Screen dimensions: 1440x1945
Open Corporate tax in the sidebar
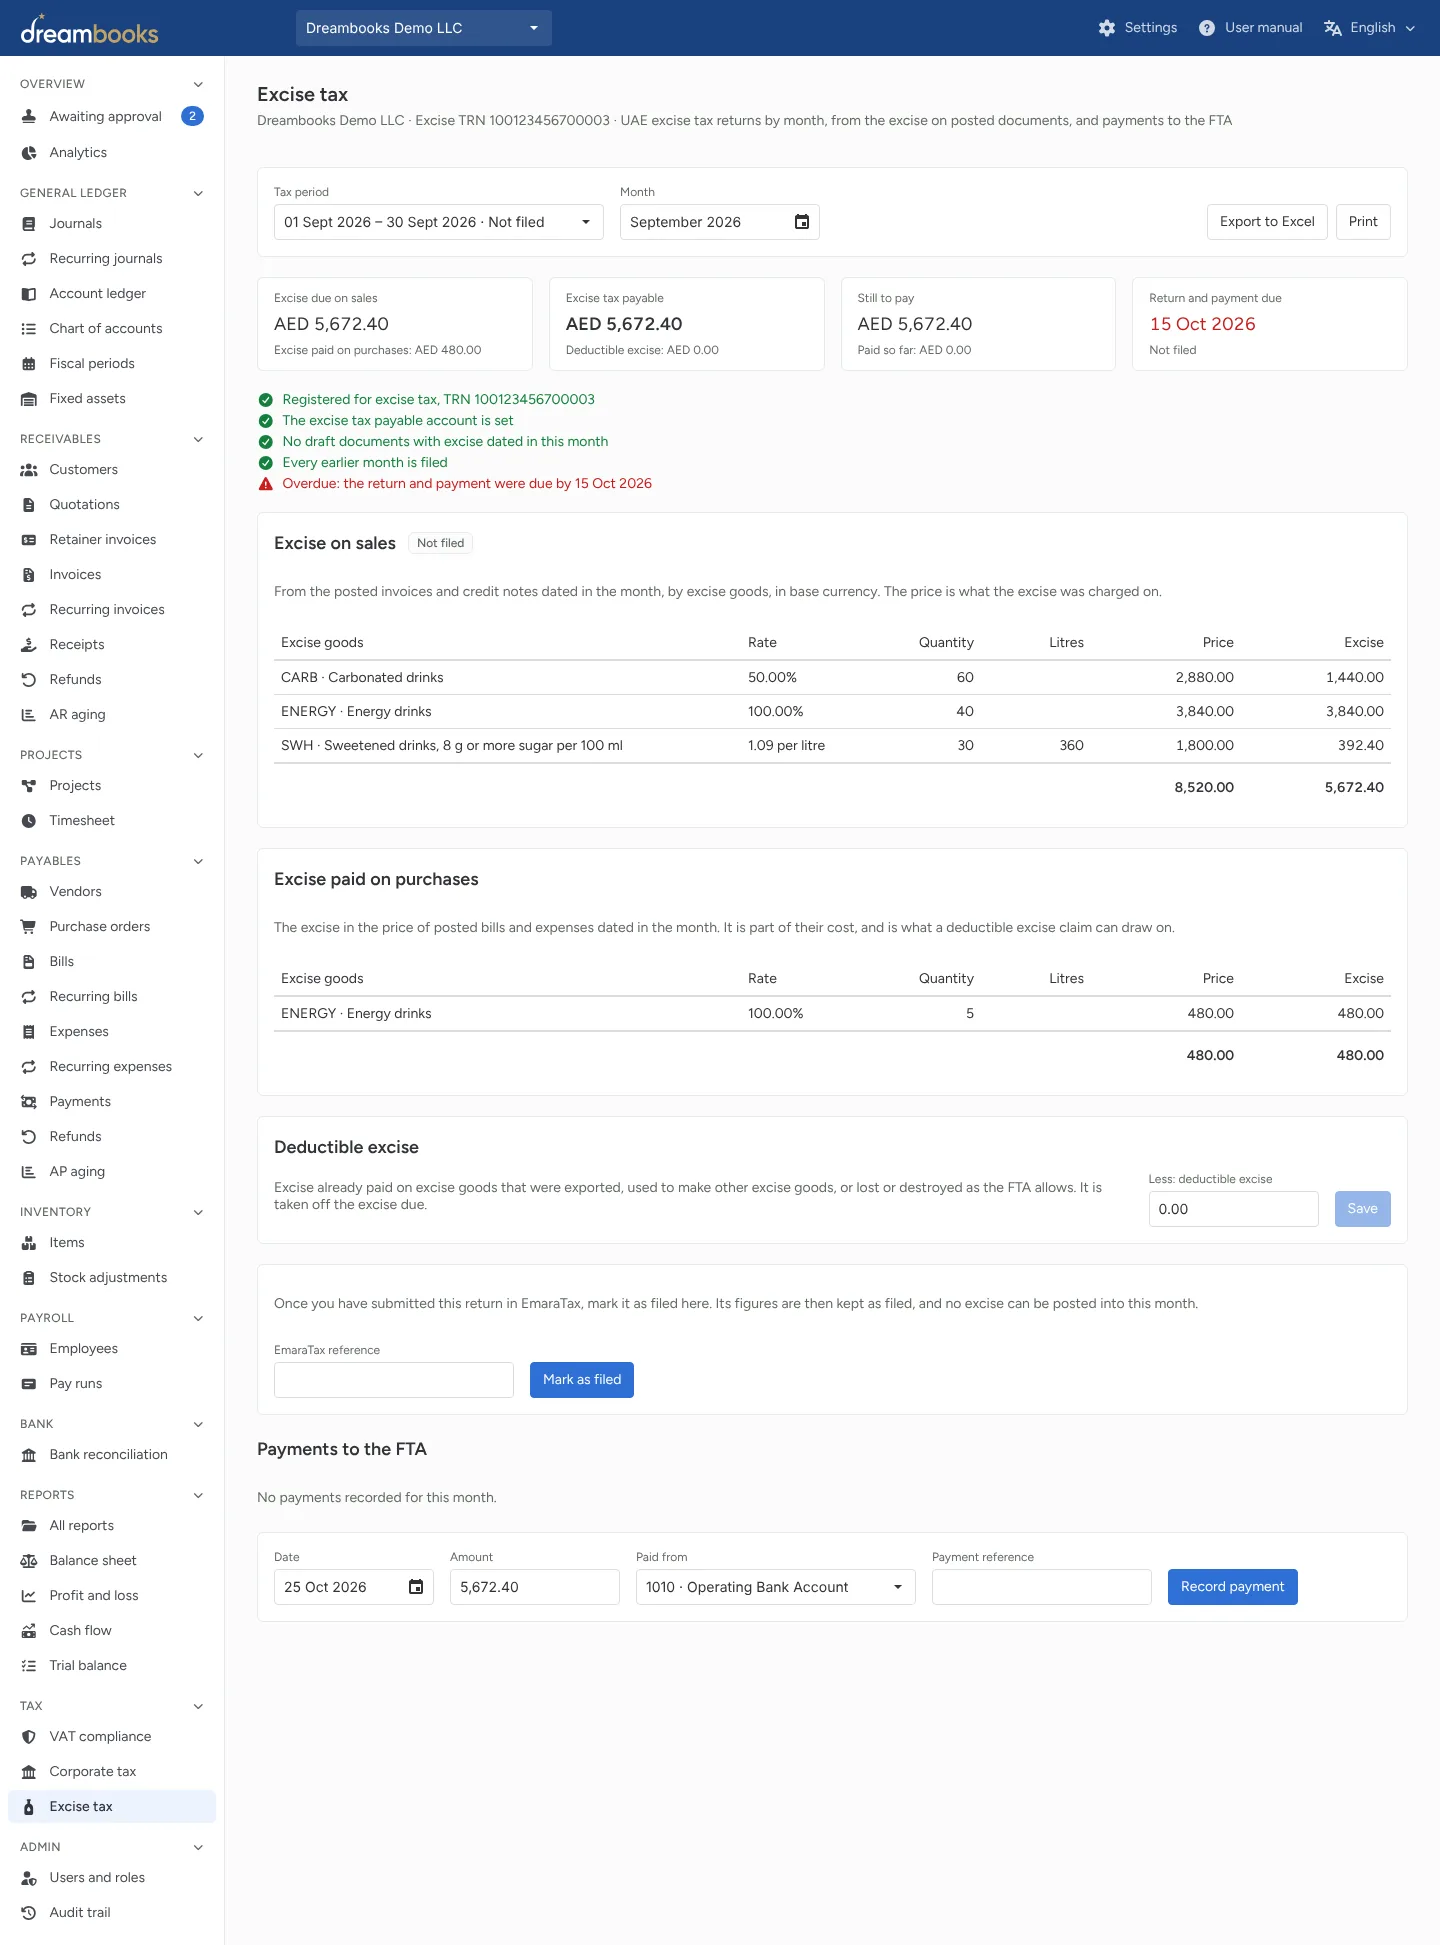[112, 1772]
